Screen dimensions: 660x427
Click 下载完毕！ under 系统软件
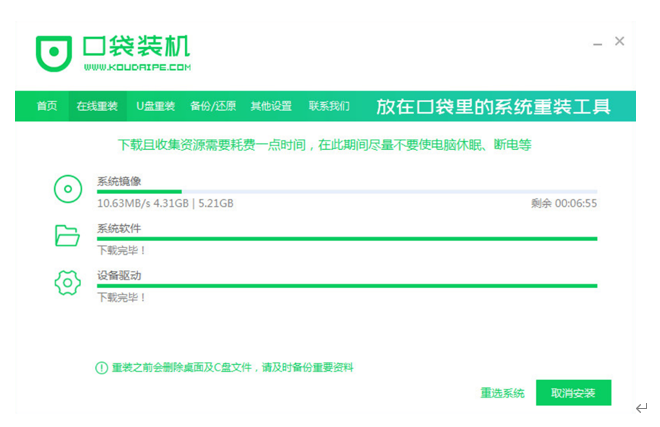coord(121,251)
